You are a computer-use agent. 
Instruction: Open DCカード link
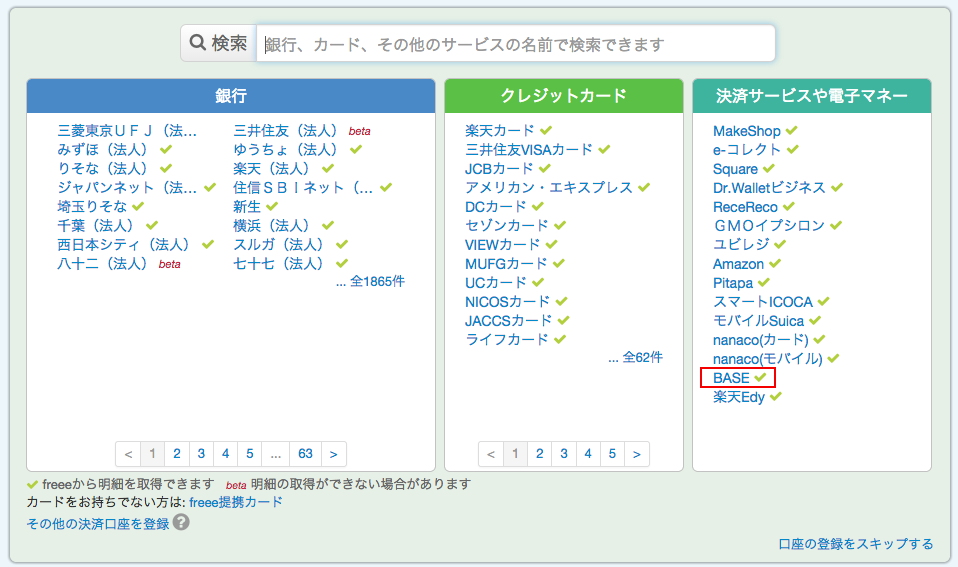pyautogui.click(x=495, y=207)
